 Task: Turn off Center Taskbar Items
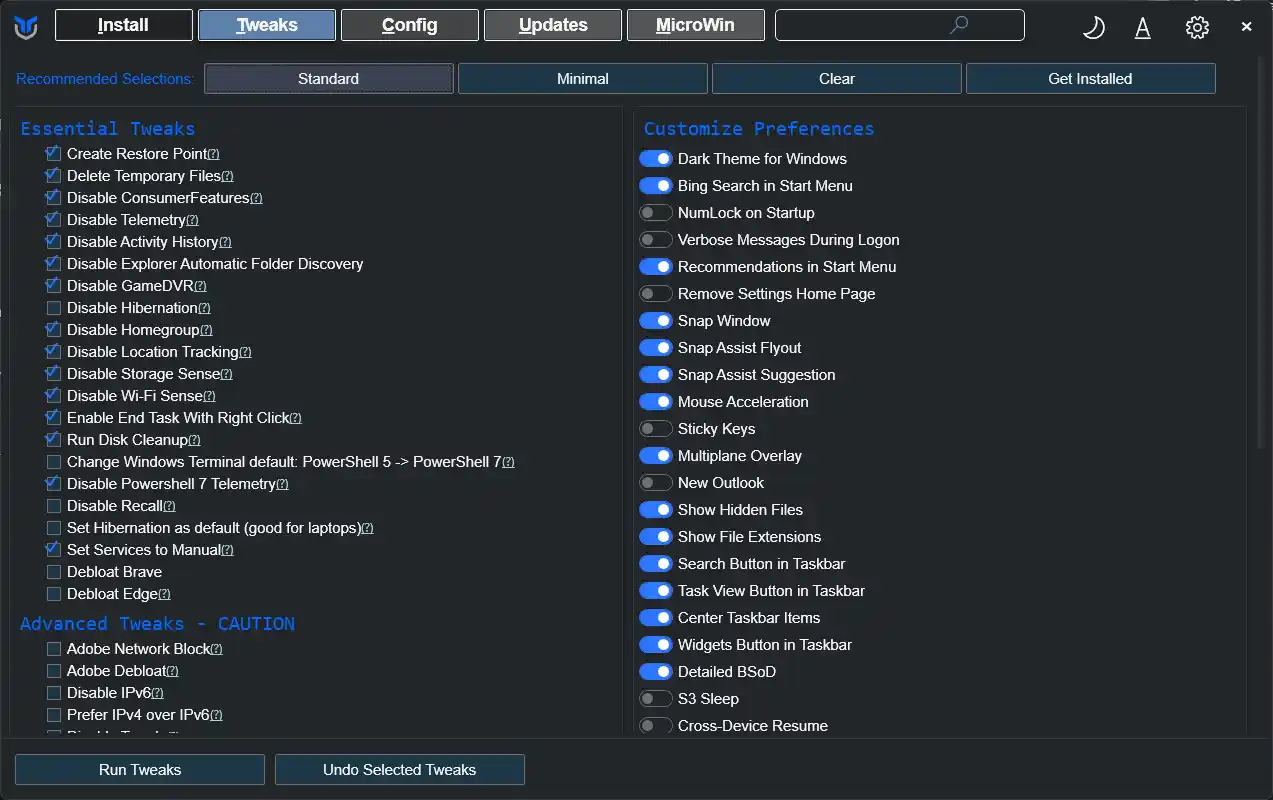click(656, 618)
